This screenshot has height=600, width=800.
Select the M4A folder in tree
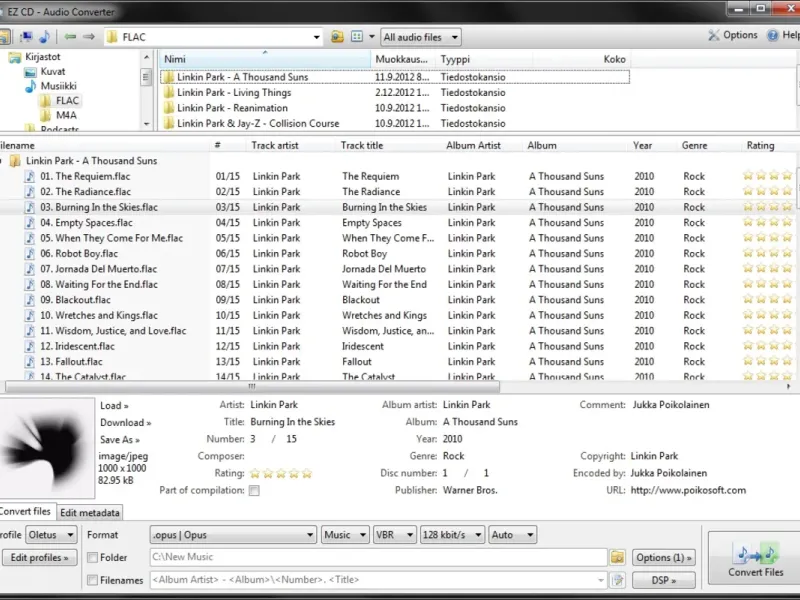[x=66, y=116]
